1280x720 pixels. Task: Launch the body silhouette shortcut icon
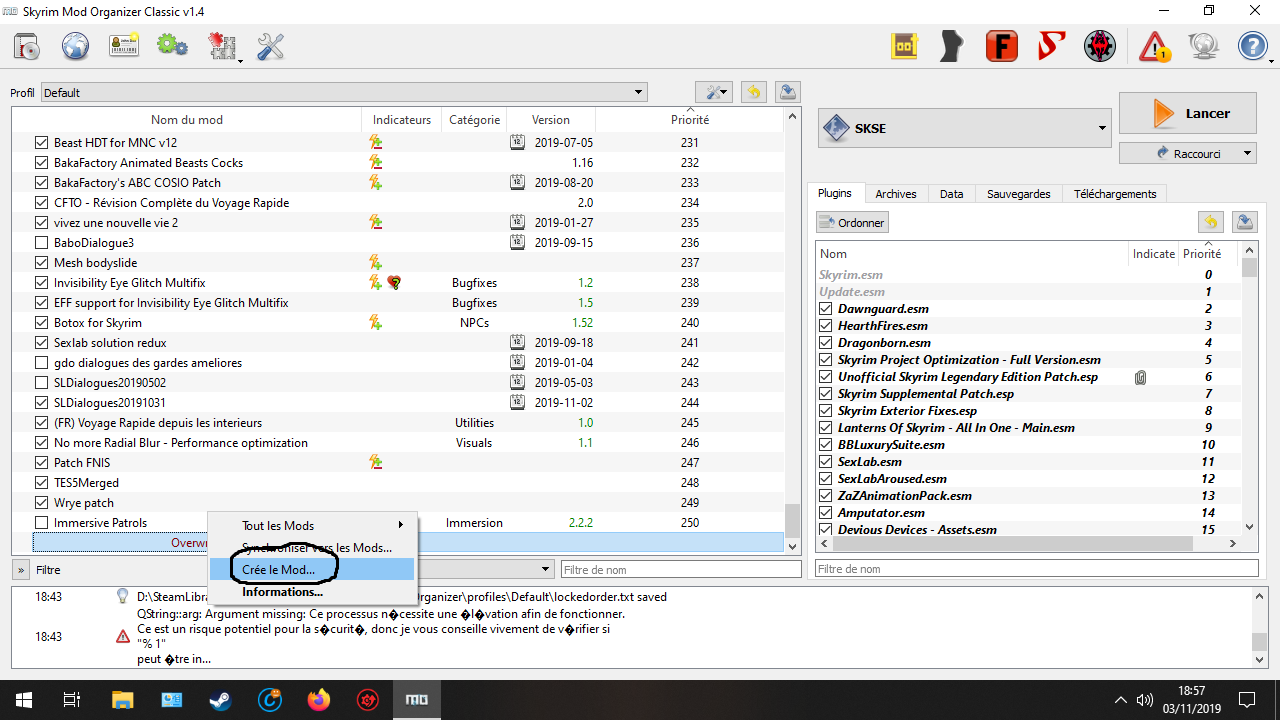(x=953, y=46)
